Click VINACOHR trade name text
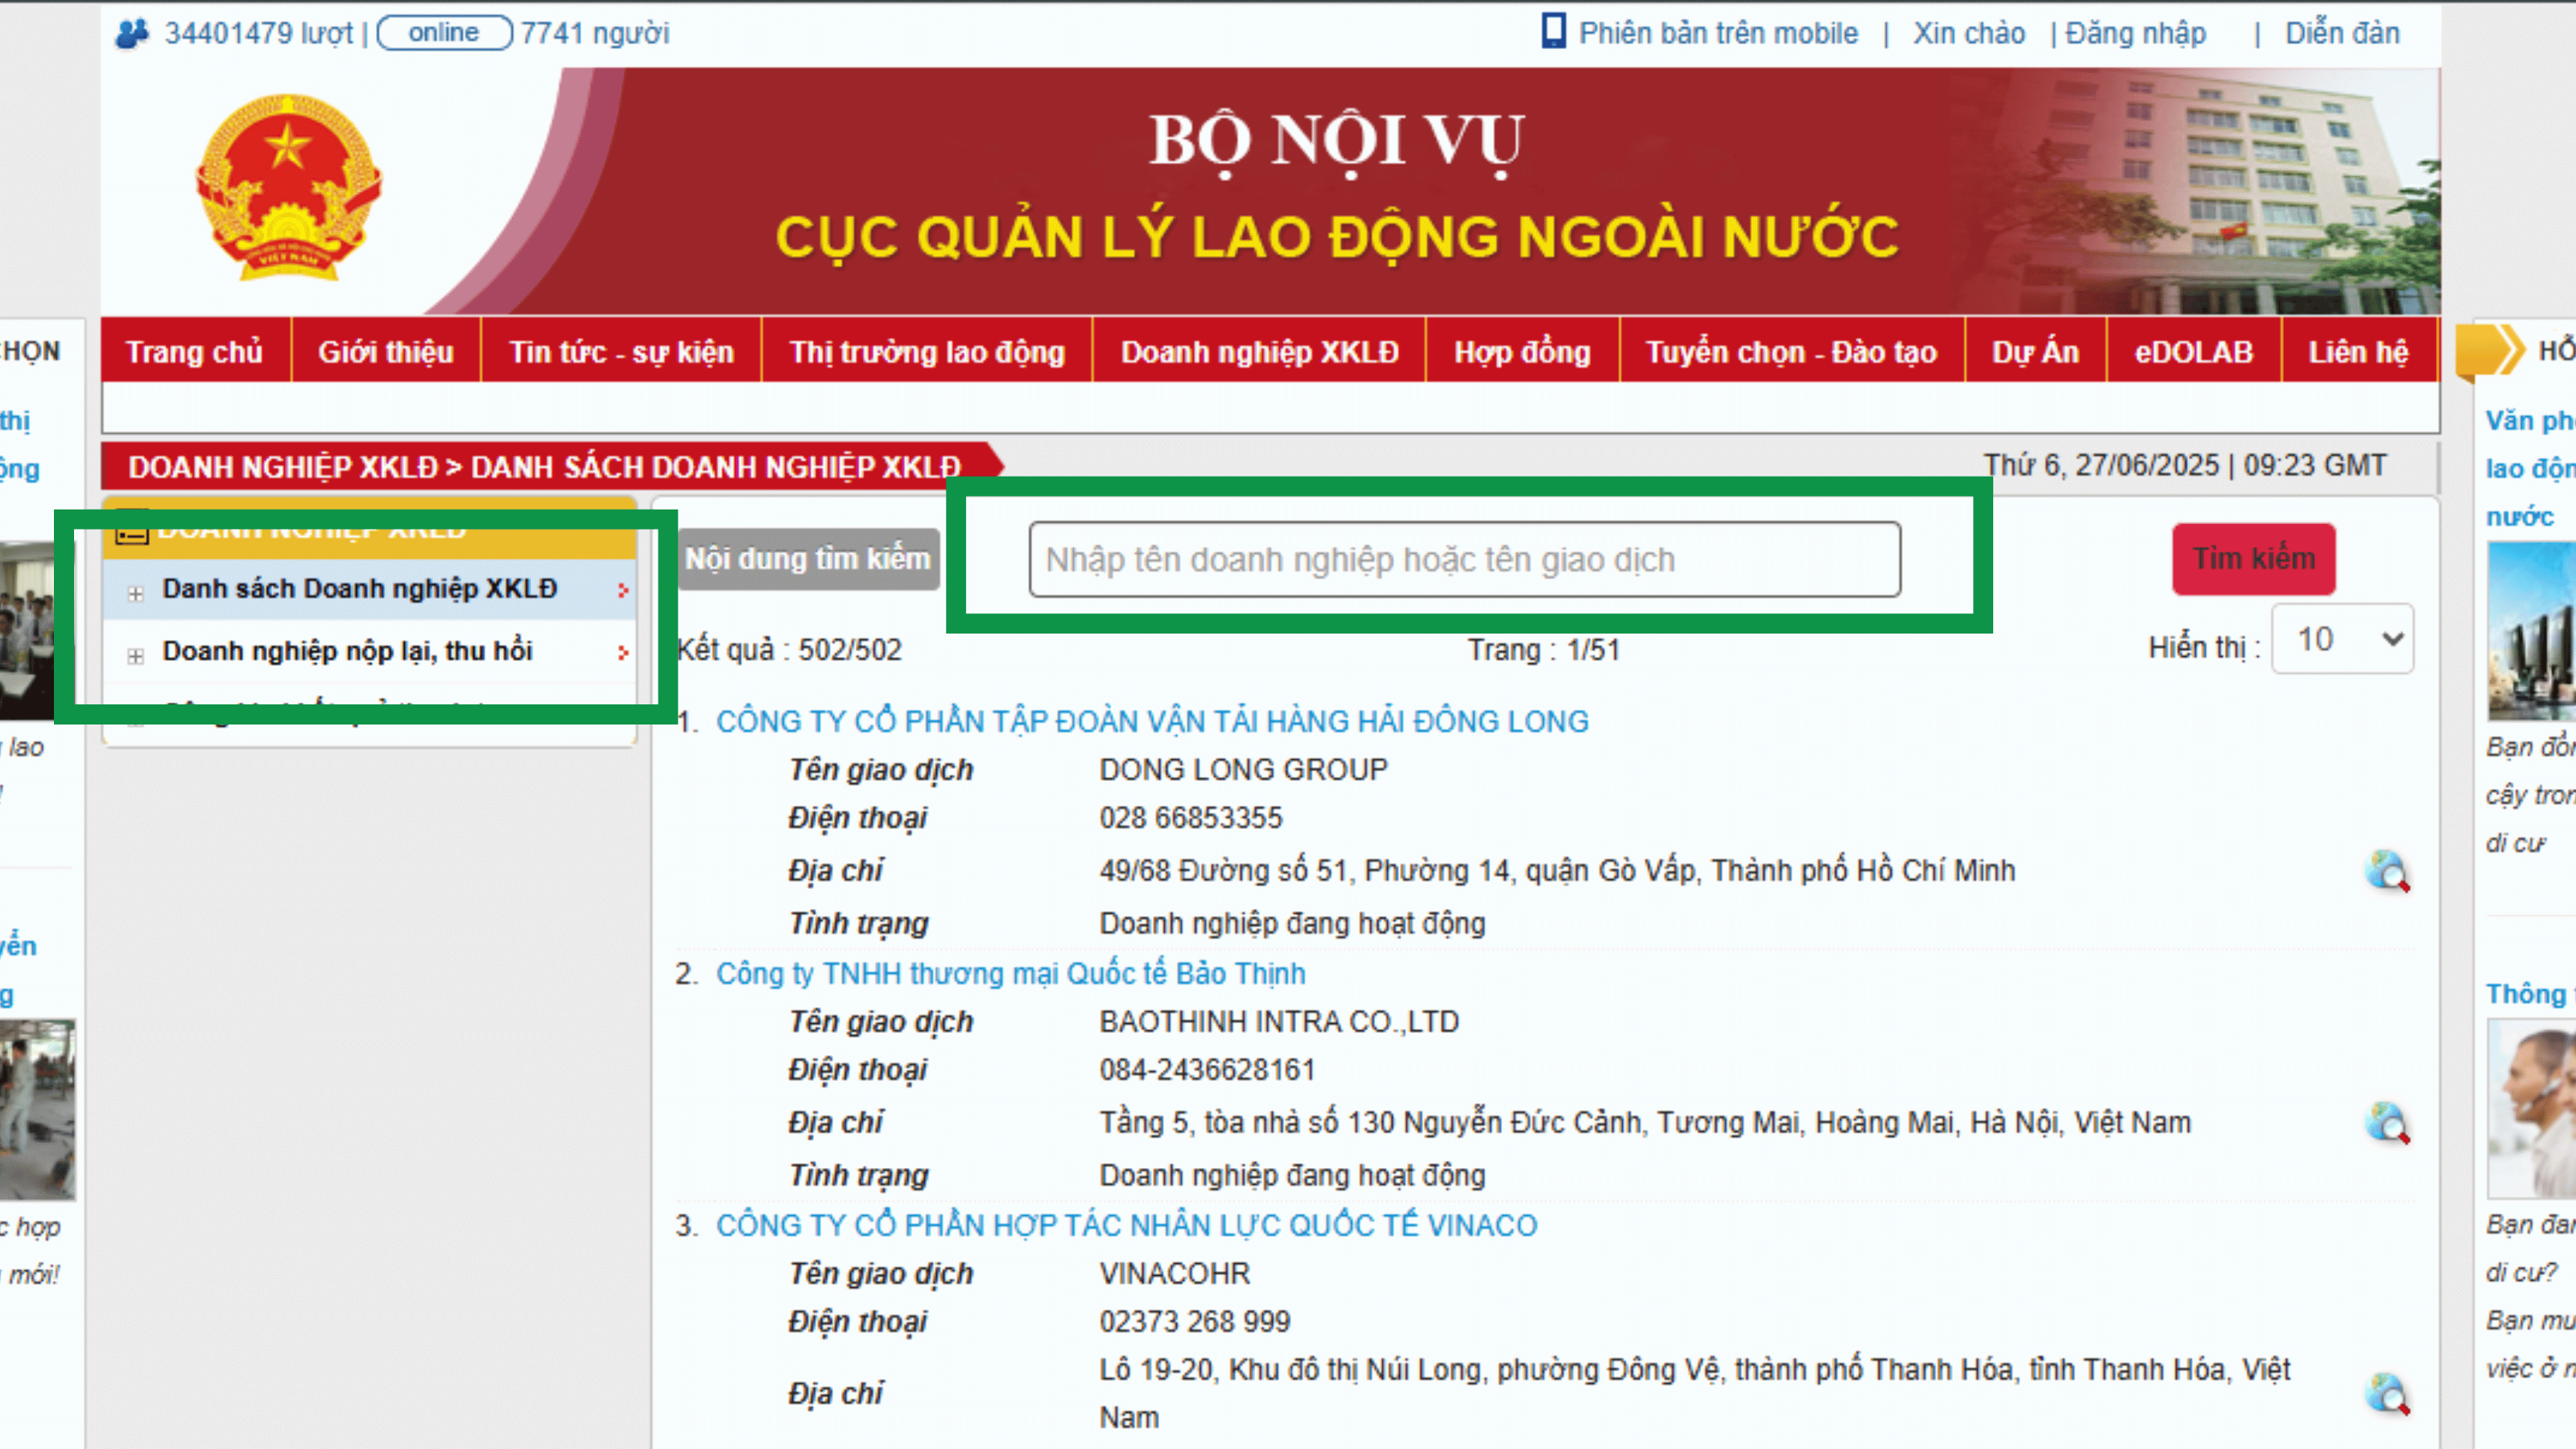This screenshot has height=1449, width=2576. (1175, 1274)
